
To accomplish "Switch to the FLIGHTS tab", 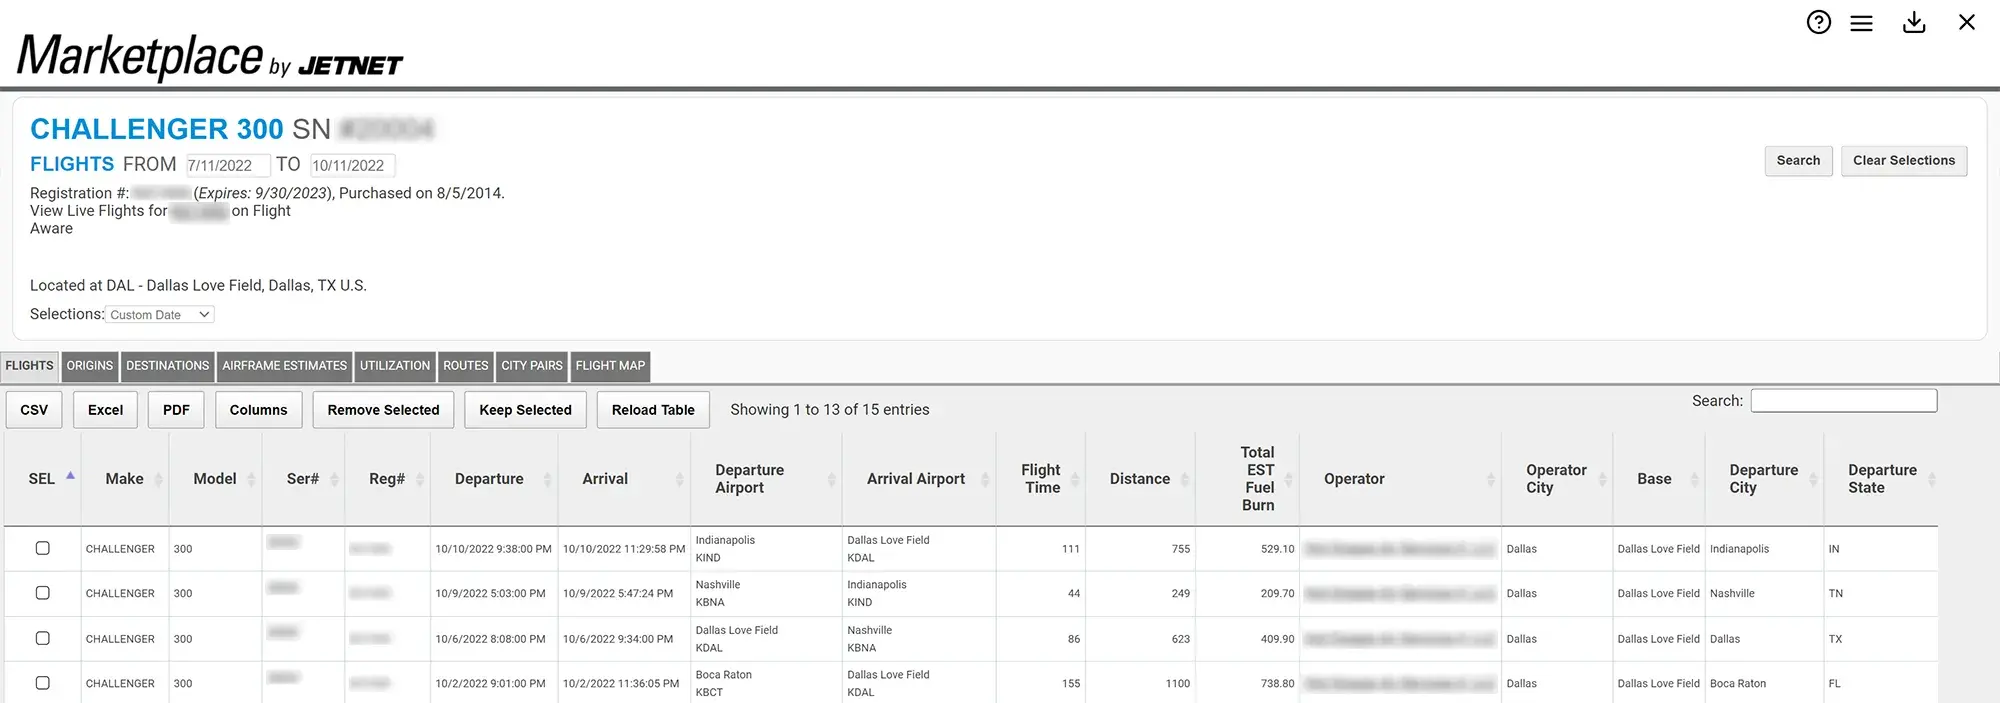I will click(x=29, y=366).
